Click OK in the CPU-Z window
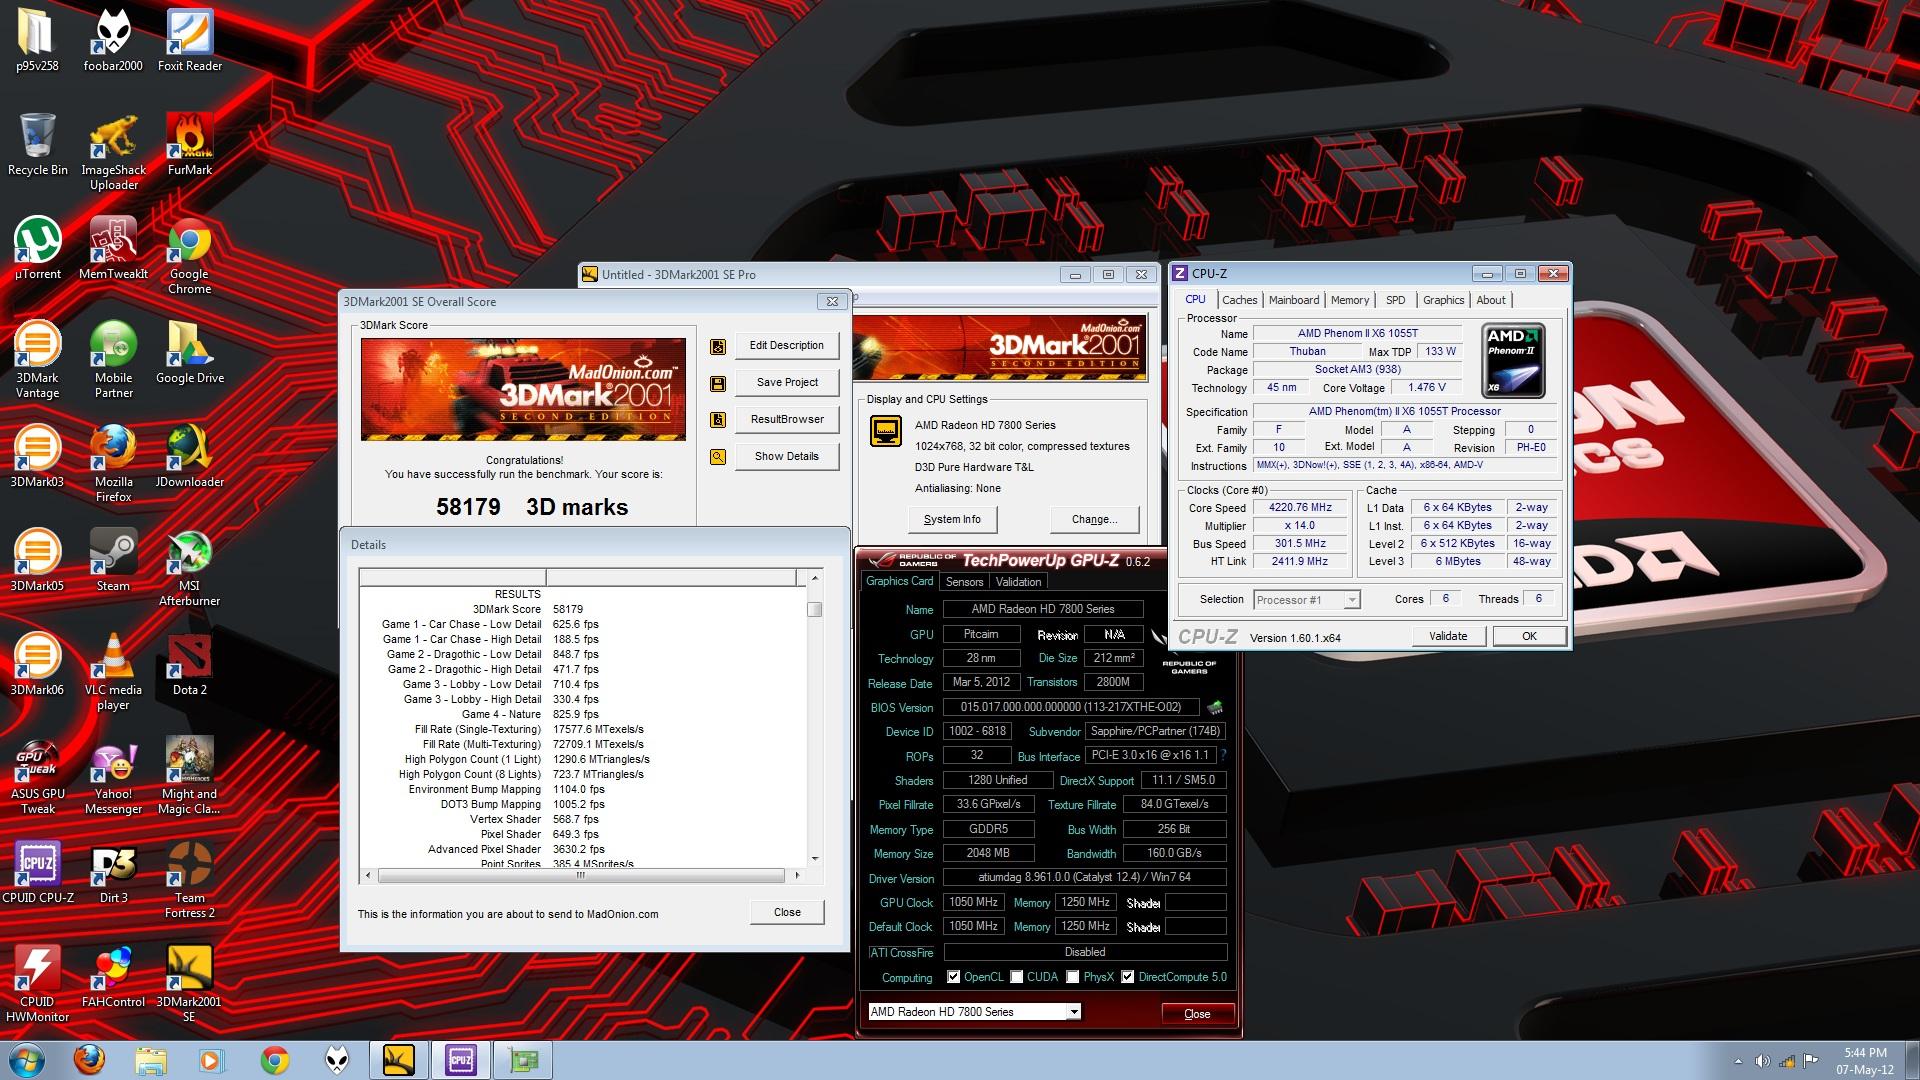This screenshot has height=1080, width=1920. (1529, 636)
